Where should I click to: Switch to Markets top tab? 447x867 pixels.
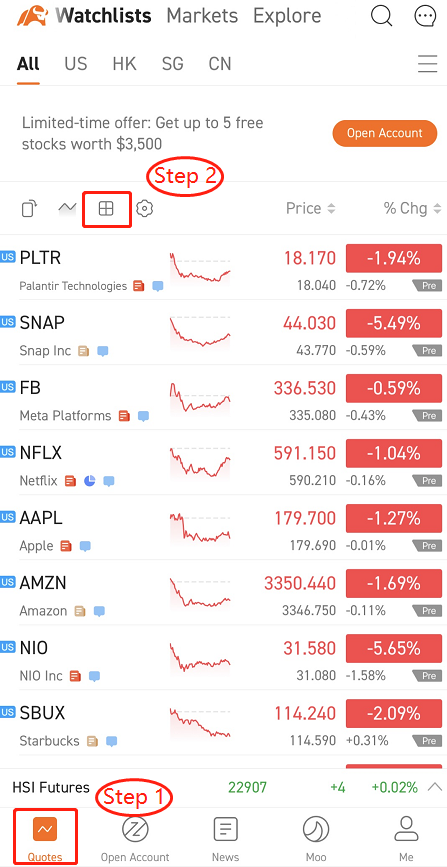point(202,15)
